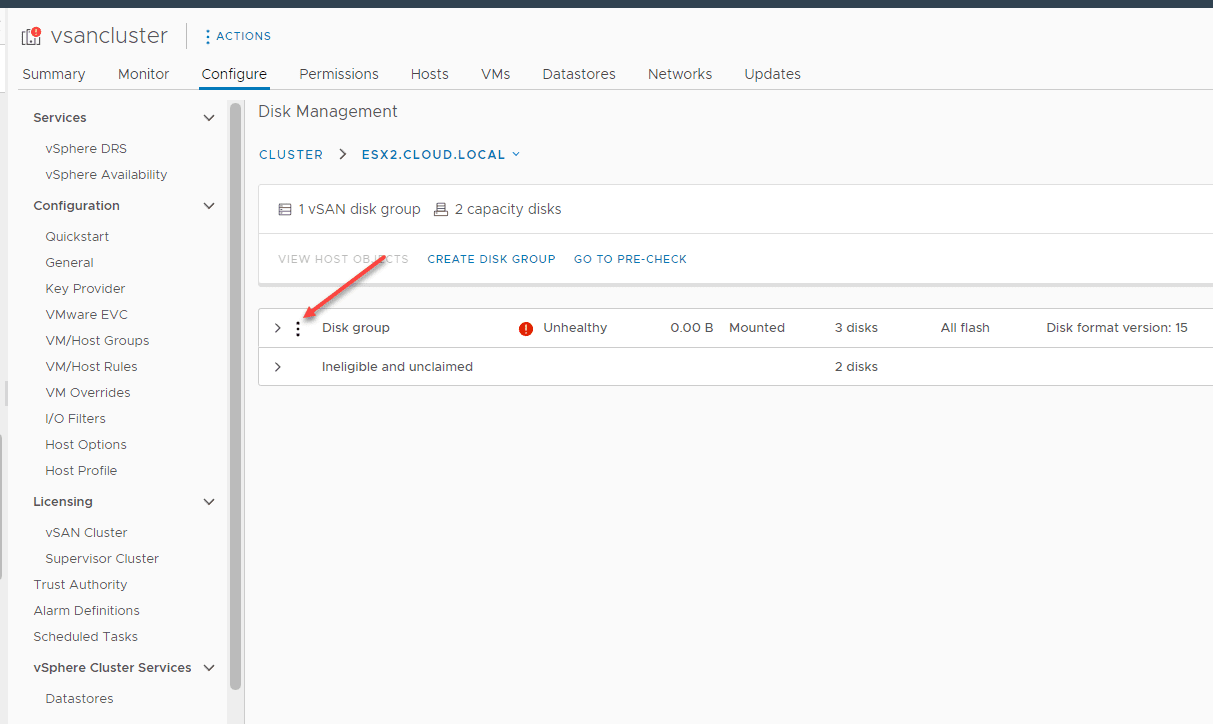Collapse the Licensing section
Screen dimensions: 1213x724
tap(209, 502)
